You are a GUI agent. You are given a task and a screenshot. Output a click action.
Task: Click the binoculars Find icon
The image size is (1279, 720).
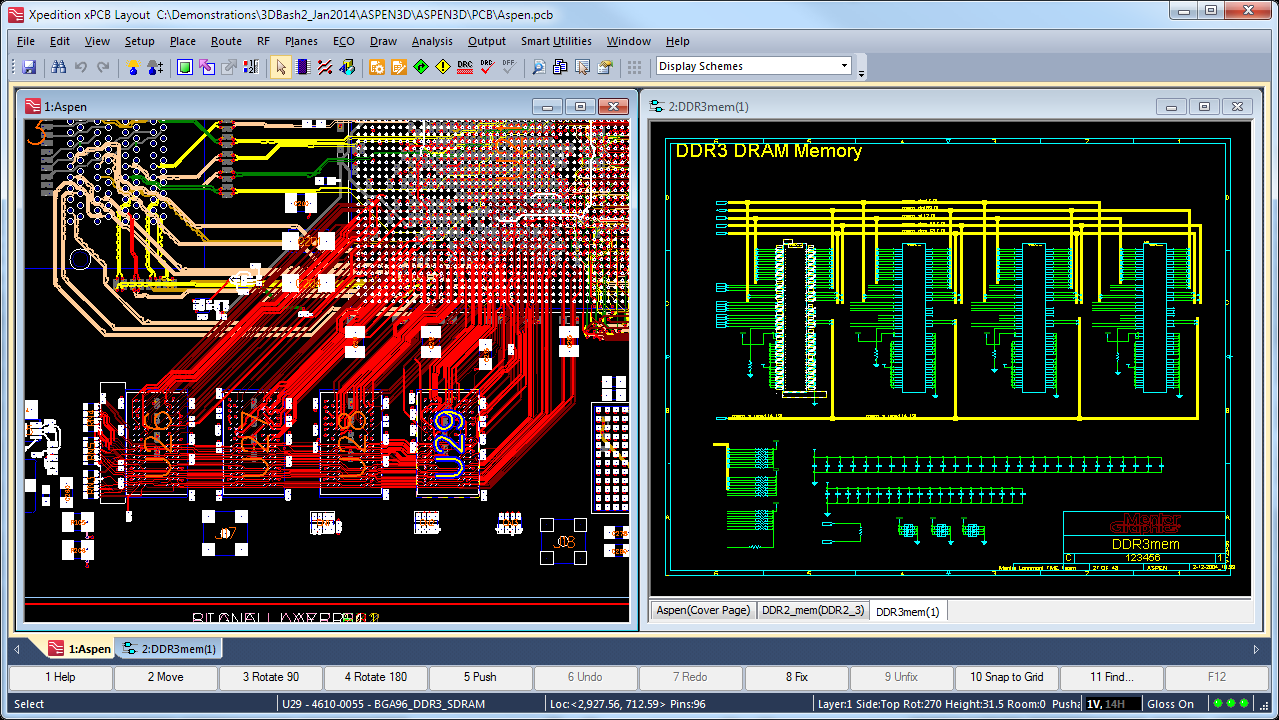point(58,67)
